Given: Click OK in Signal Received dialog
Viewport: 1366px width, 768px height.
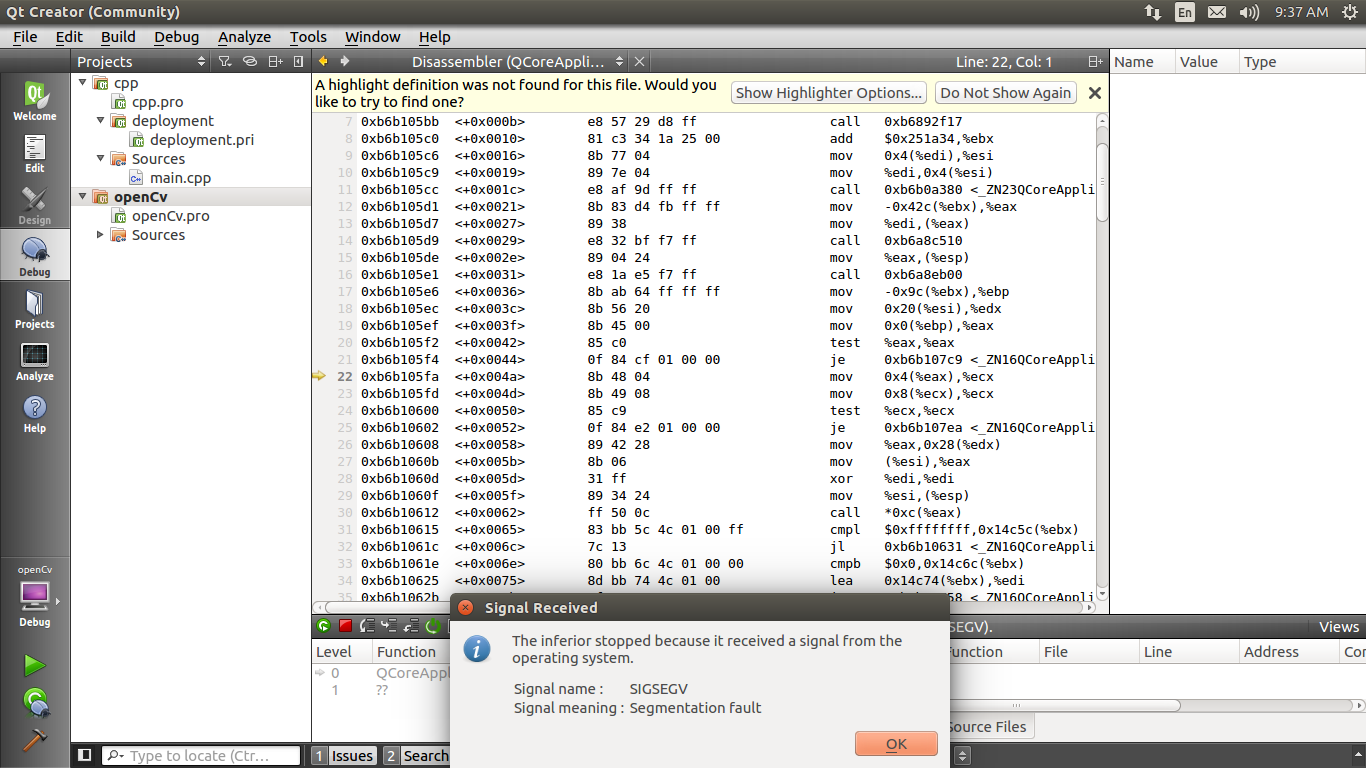Looking at the screenshot, I should [896, 743].
